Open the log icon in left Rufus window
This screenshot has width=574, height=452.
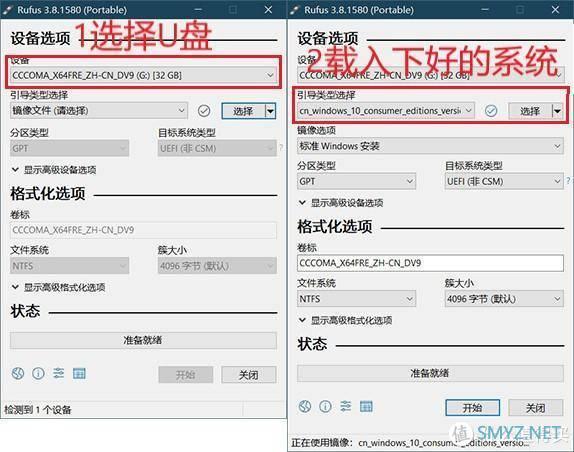79,373
